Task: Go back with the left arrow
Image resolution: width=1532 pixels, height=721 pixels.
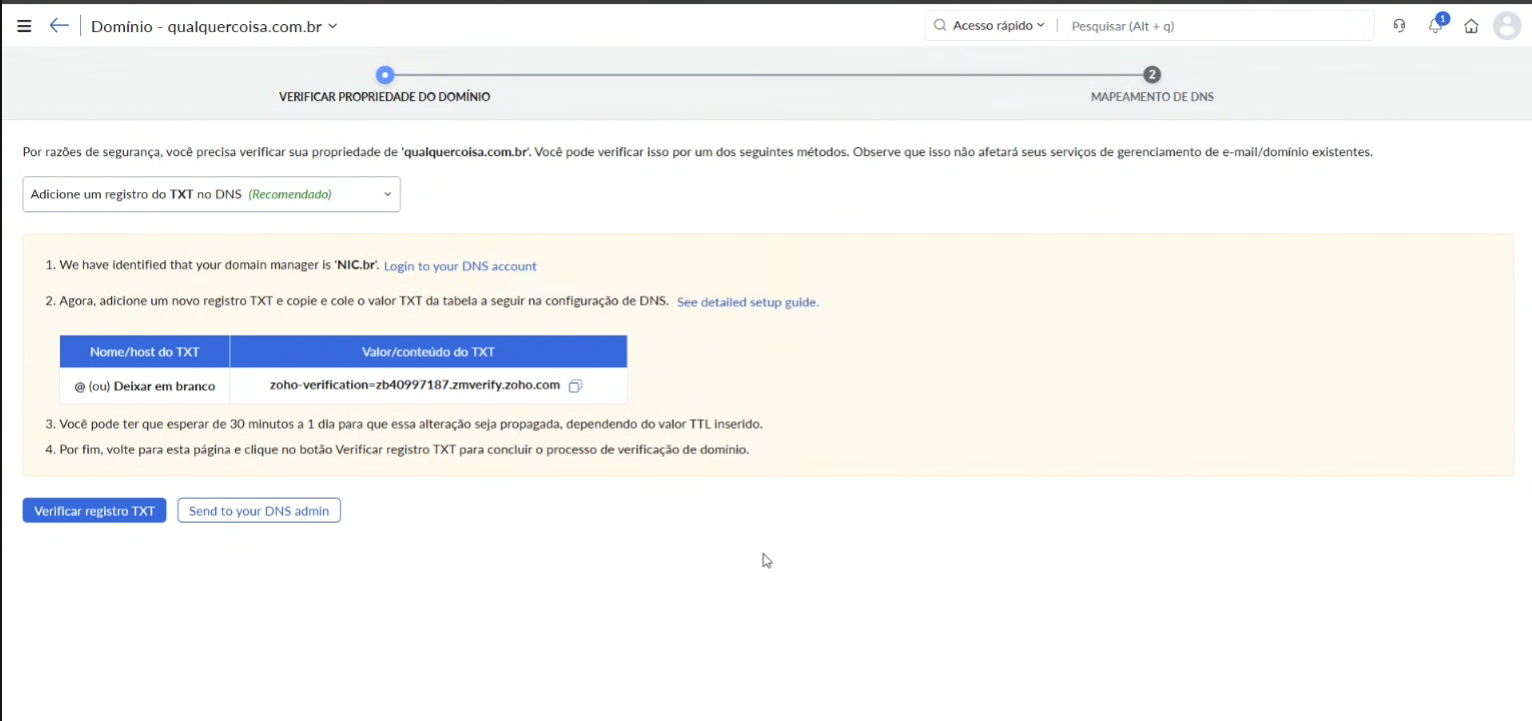Action: click(x=59, y=26)
